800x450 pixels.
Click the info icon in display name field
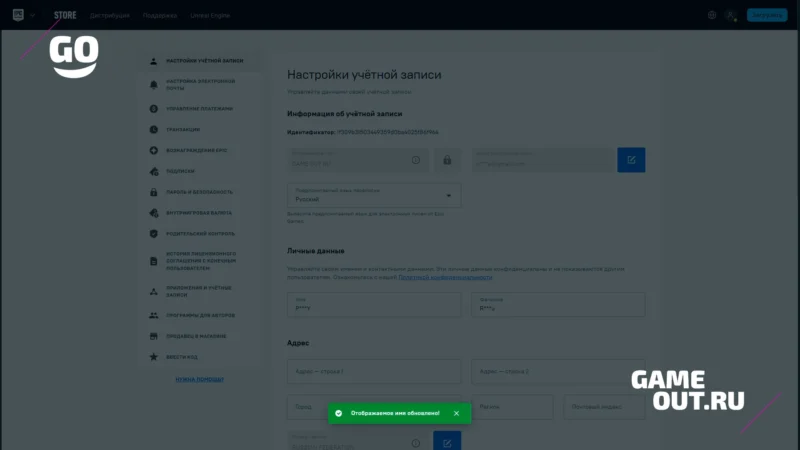pos(416,160)
